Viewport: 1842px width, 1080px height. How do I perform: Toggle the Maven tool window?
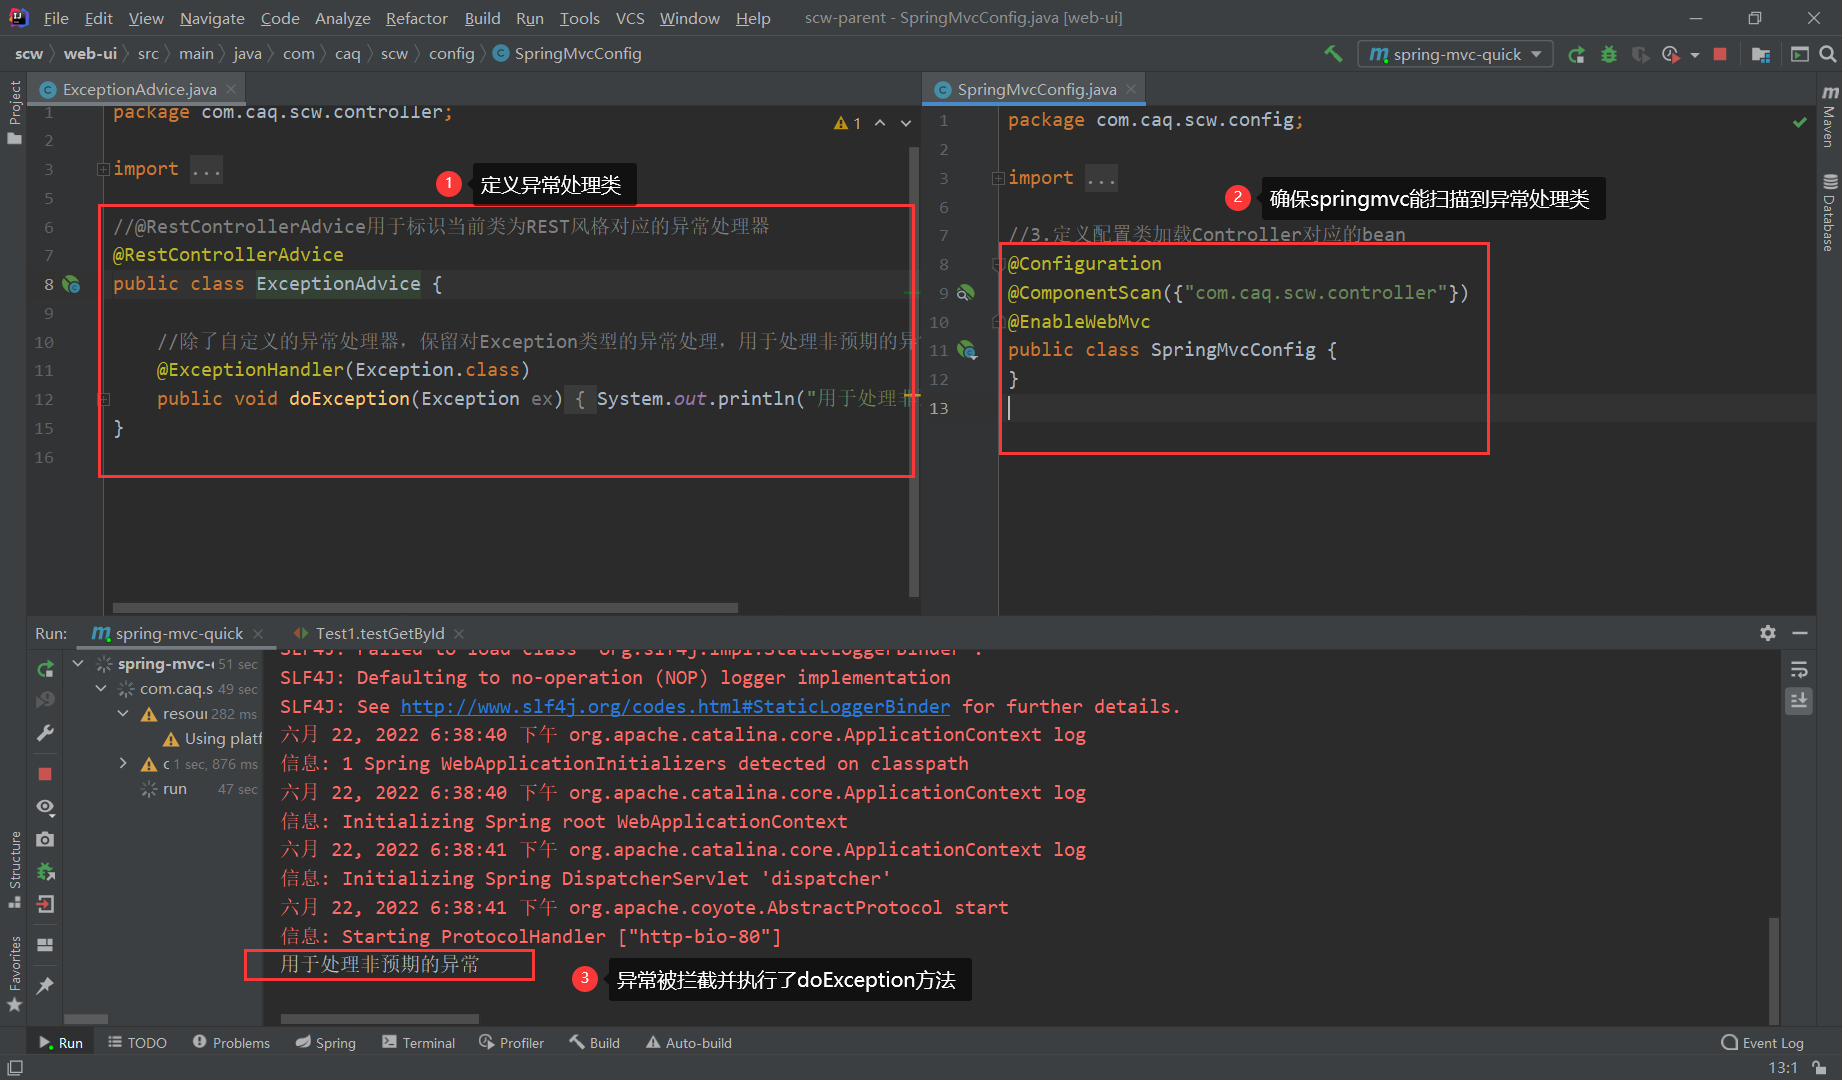click(1829, 117)
